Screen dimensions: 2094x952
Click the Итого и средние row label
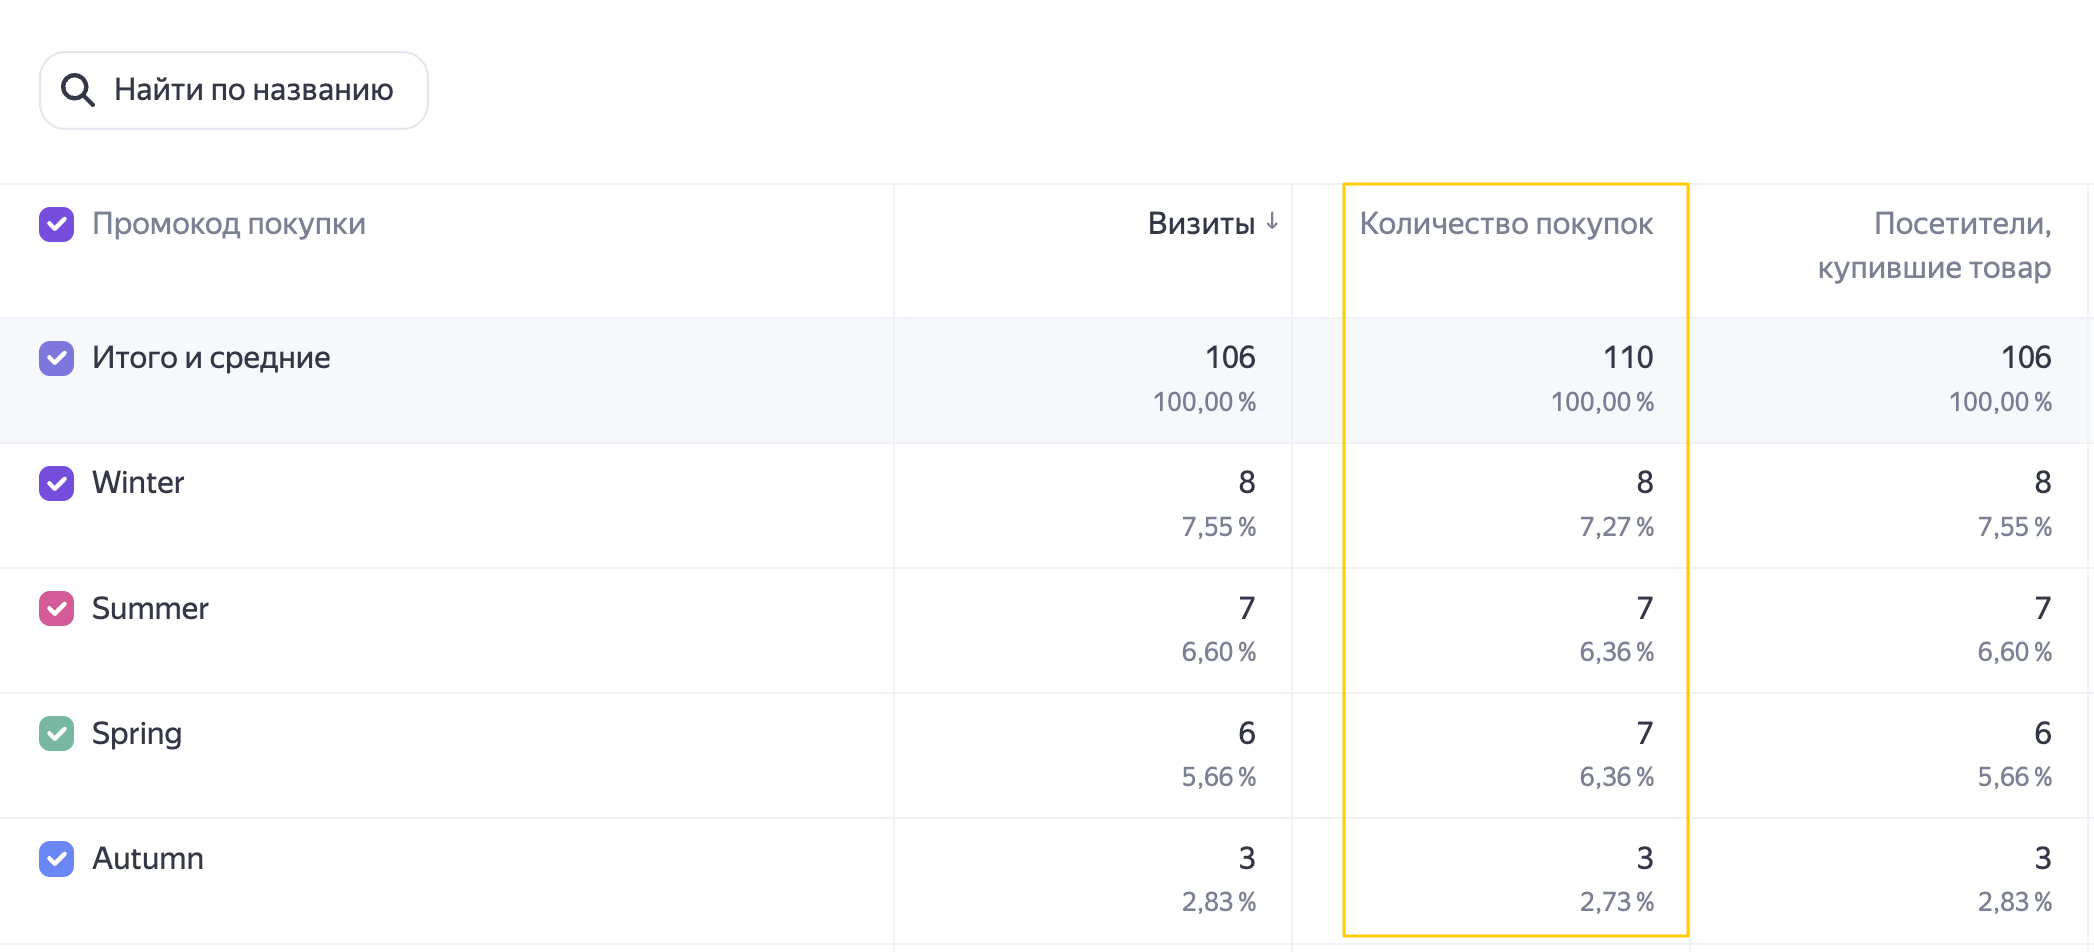click(x=211, y=358)
